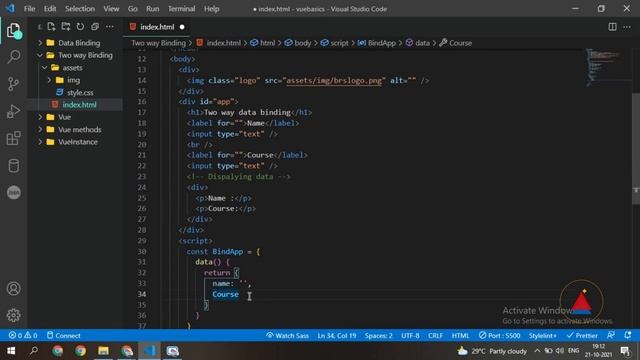640x360 pixels.
Task: Open the Extensions view
Action: coord(13,138)
